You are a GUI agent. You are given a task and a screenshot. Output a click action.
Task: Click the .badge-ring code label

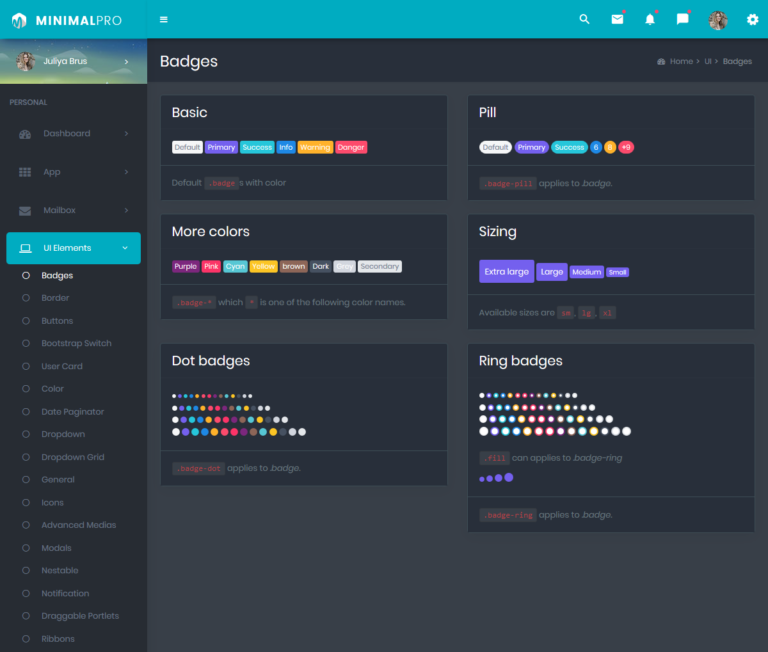[x=508, y=515]
